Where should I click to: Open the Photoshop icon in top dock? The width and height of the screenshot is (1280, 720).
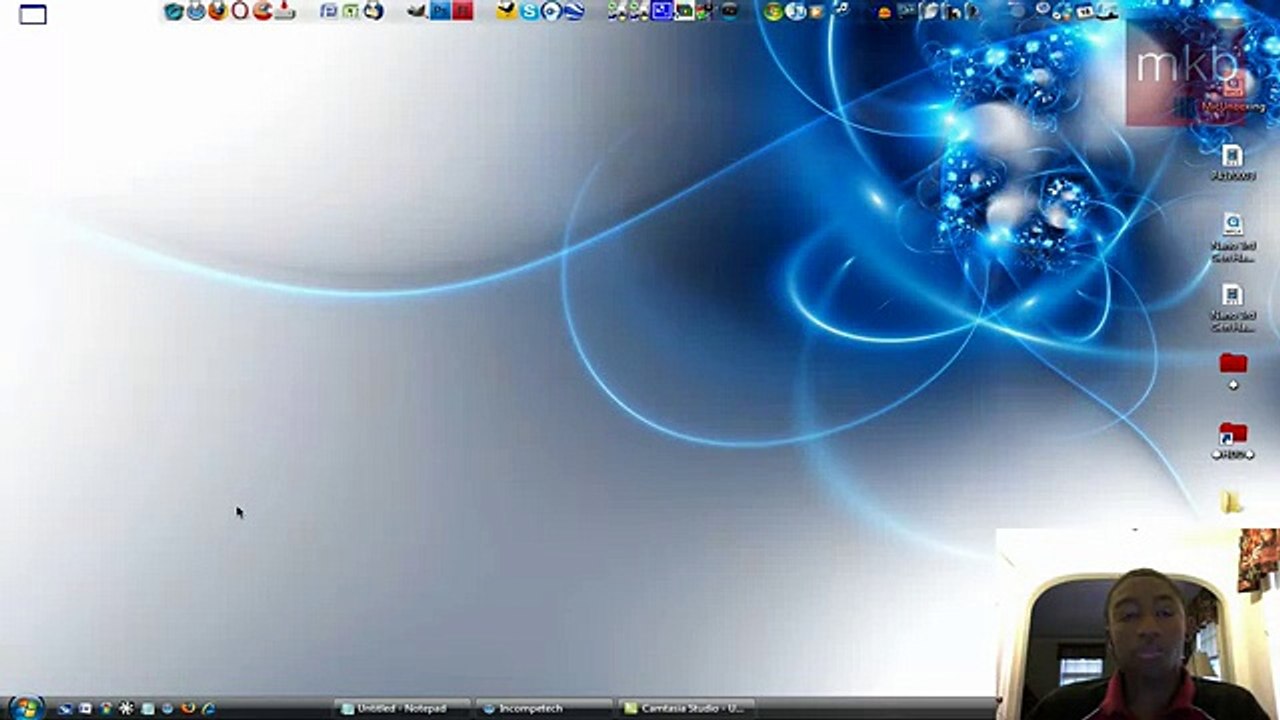441,11
